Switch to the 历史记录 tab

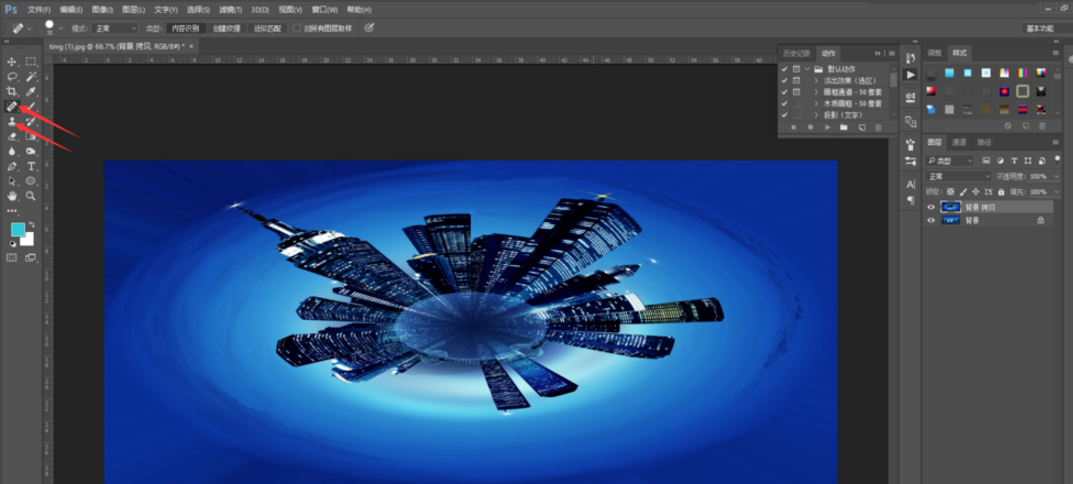pyautogui.click(x=796, y=53)
